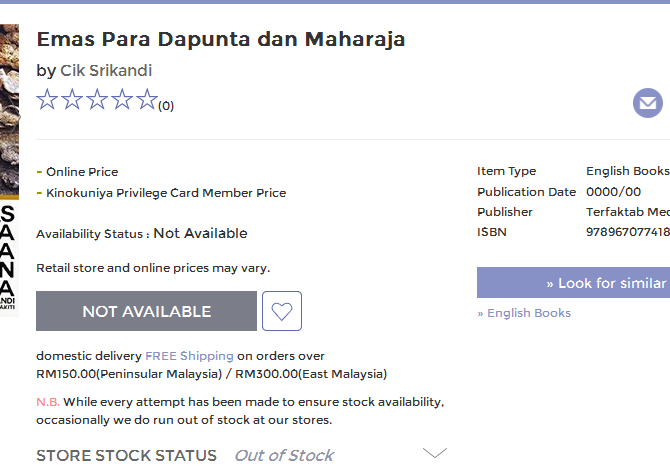Image resolution: width=670 pixels, height=470 pixels.
Task: Click the second rating star
Action: pyautogui.click(x=72, y=99)
